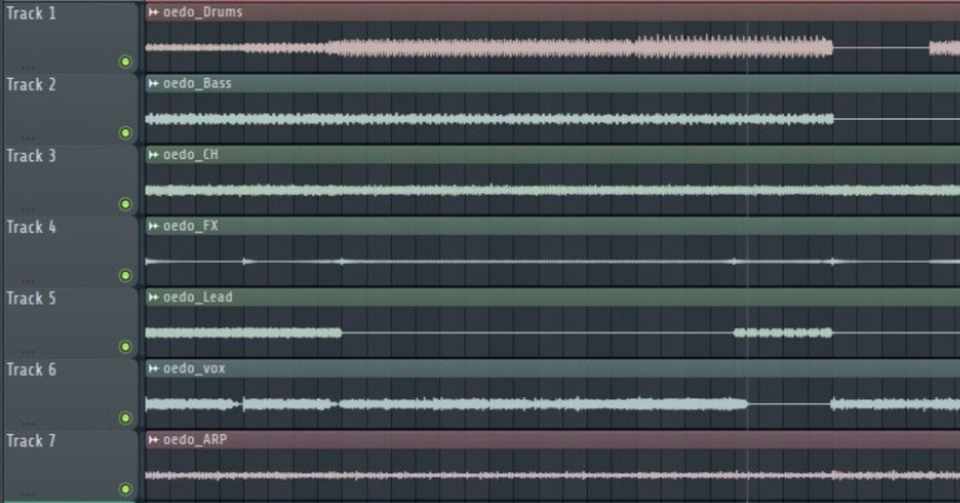
Task: Select the Track 5 header label
Action: (31, 299)
